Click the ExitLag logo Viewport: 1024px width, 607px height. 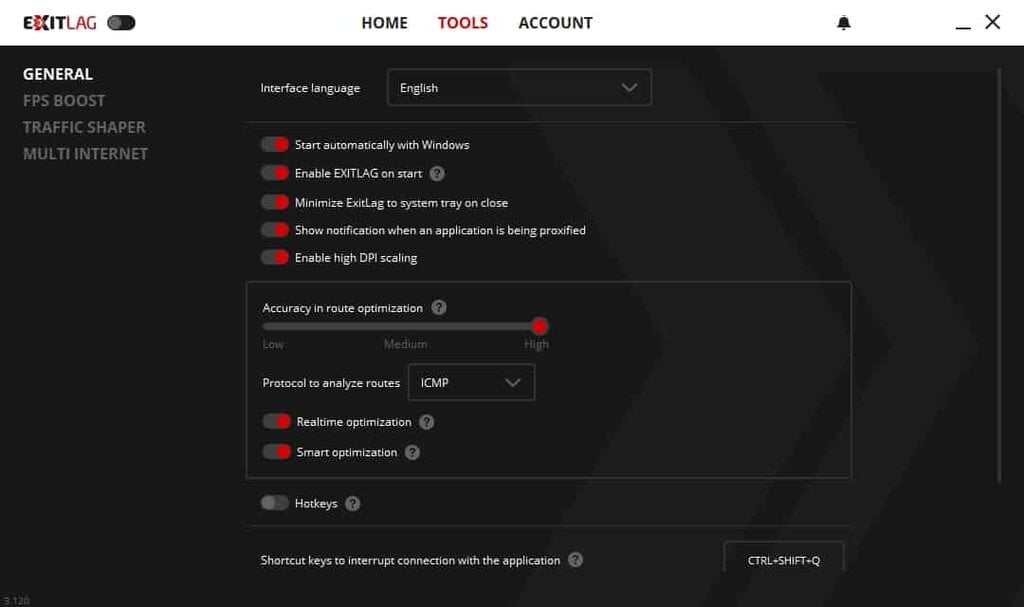[x=59, y=23]
